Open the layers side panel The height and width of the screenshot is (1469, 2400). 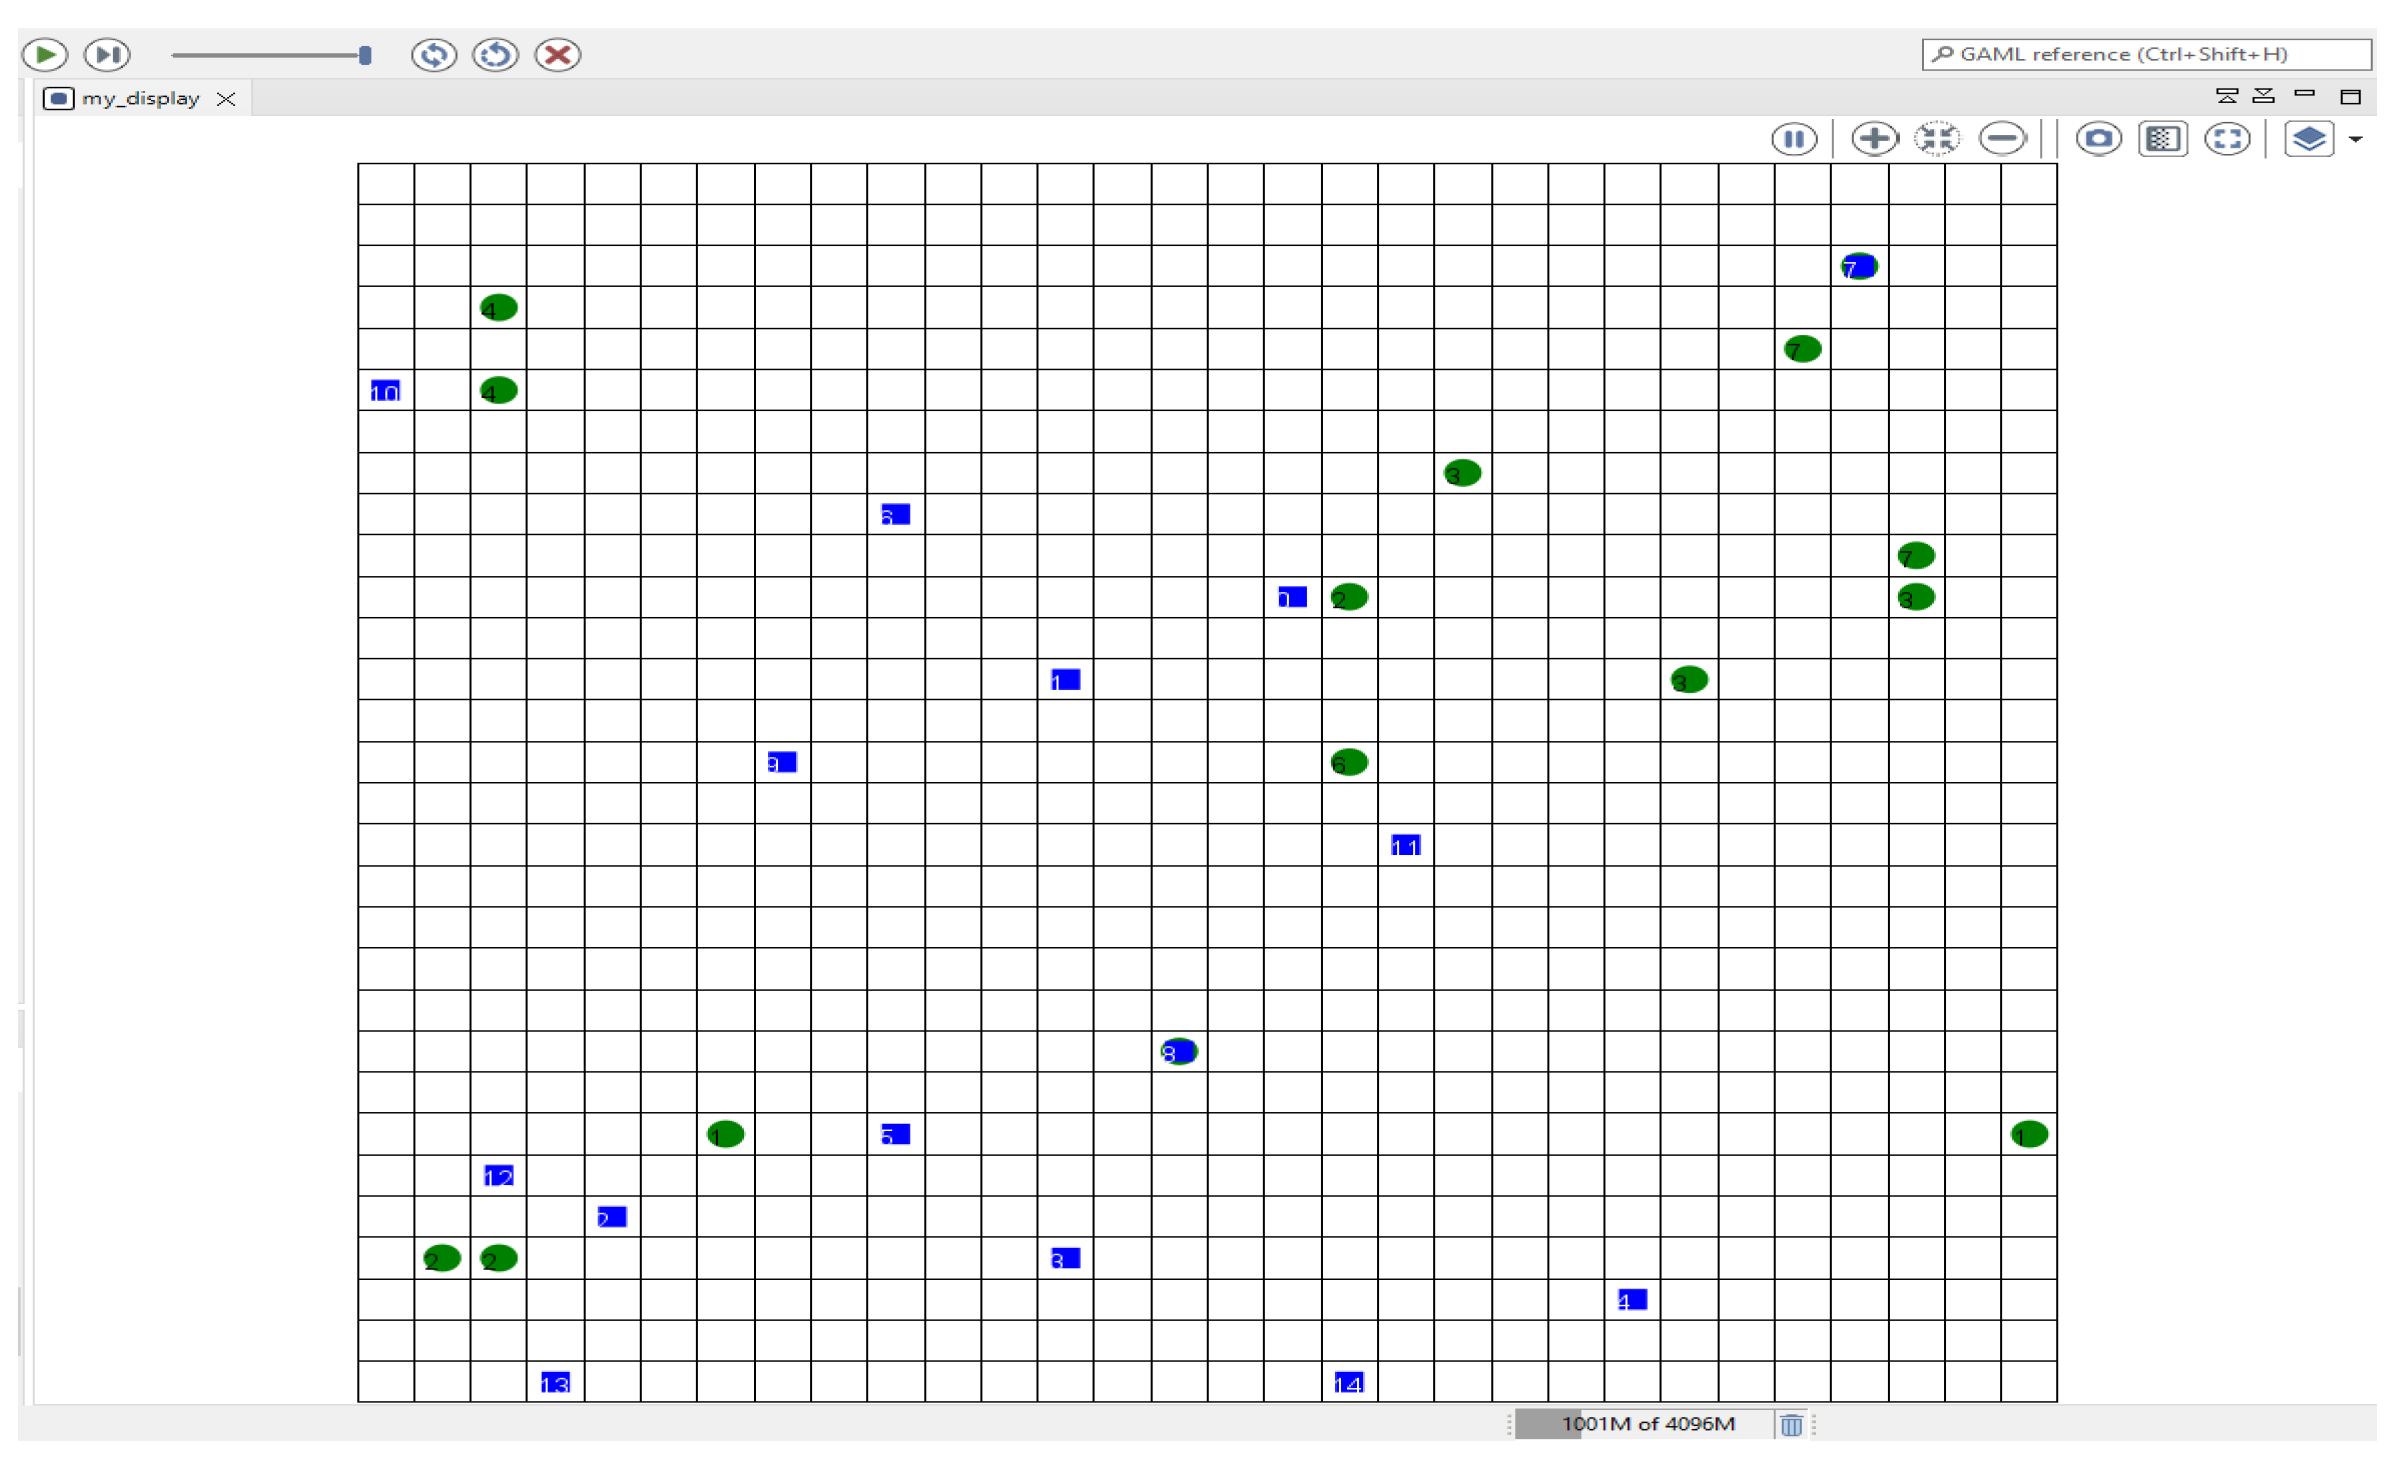(2308, 139)
